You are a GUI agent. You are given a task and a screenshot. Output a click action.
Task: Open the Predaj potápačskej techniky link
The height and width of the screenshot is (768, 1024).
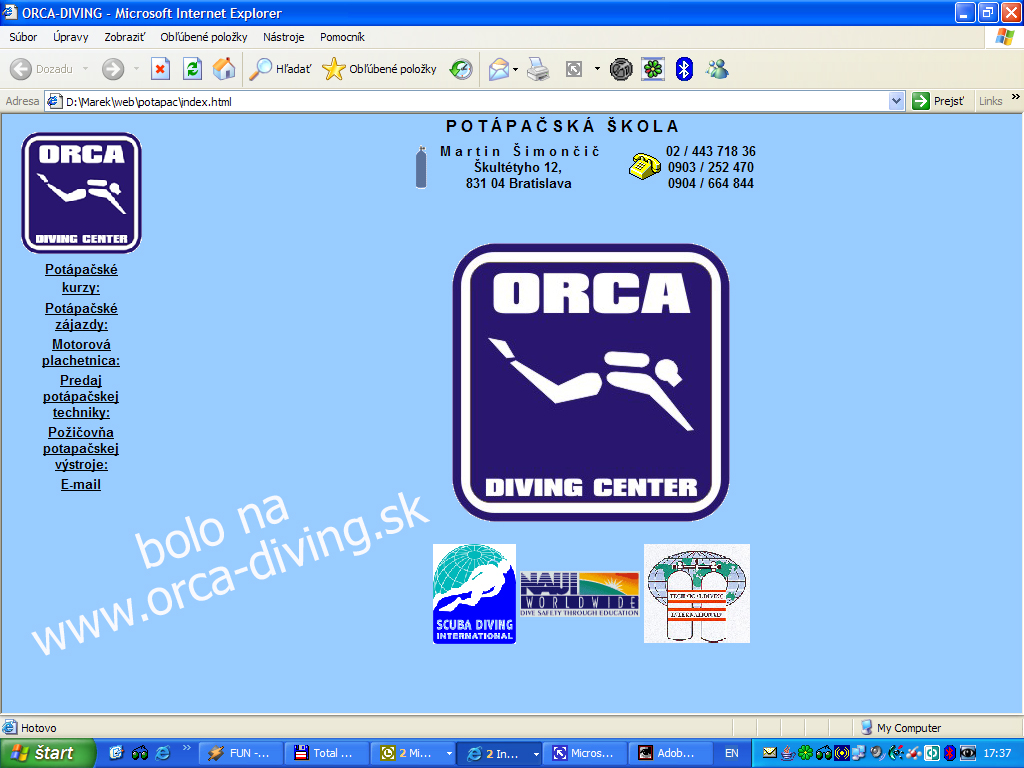tap(81, 396)
